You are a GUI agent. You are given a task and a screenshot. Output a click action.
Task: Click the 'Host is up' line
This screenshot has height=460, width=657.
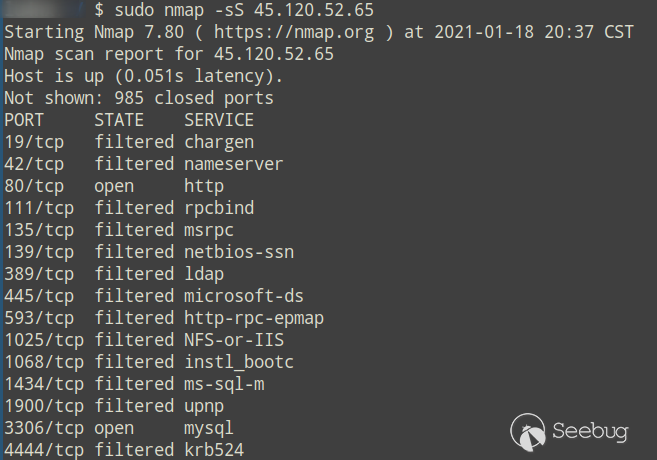point(144,76)
